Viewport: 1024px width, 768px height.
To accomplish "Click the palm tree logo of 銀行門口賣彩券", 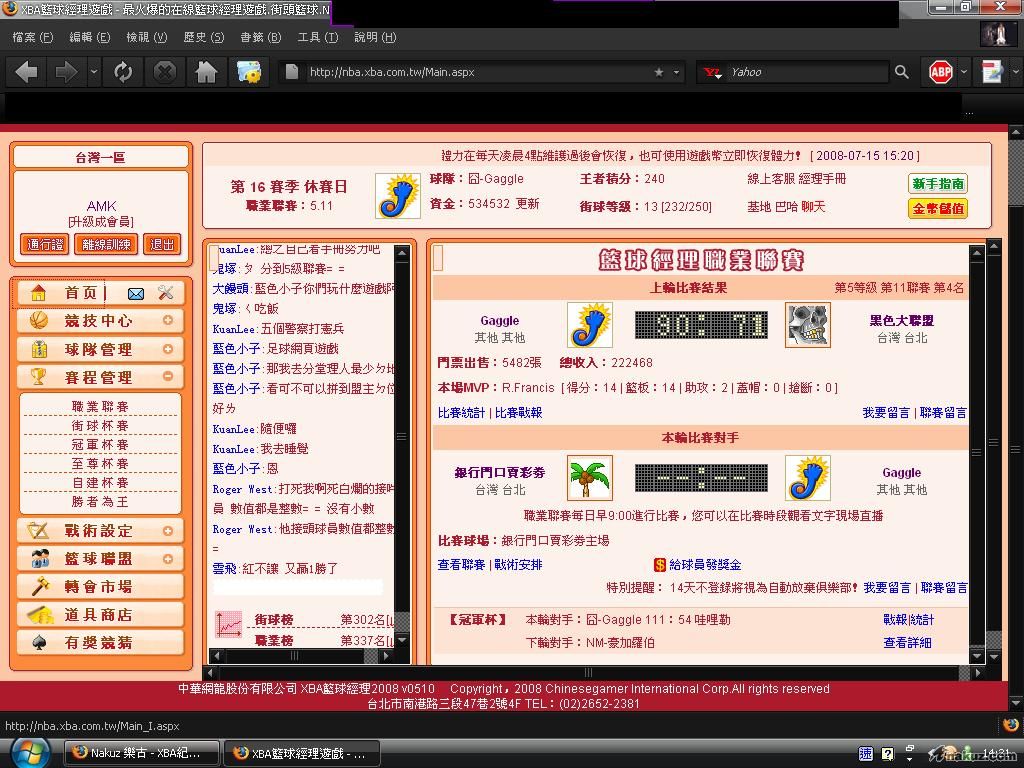I will (590, 477).
